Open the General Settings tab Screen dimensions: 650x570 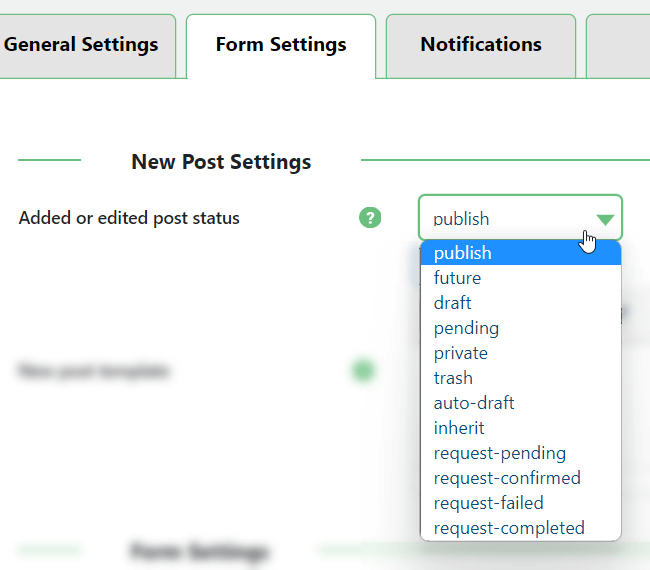81,45
